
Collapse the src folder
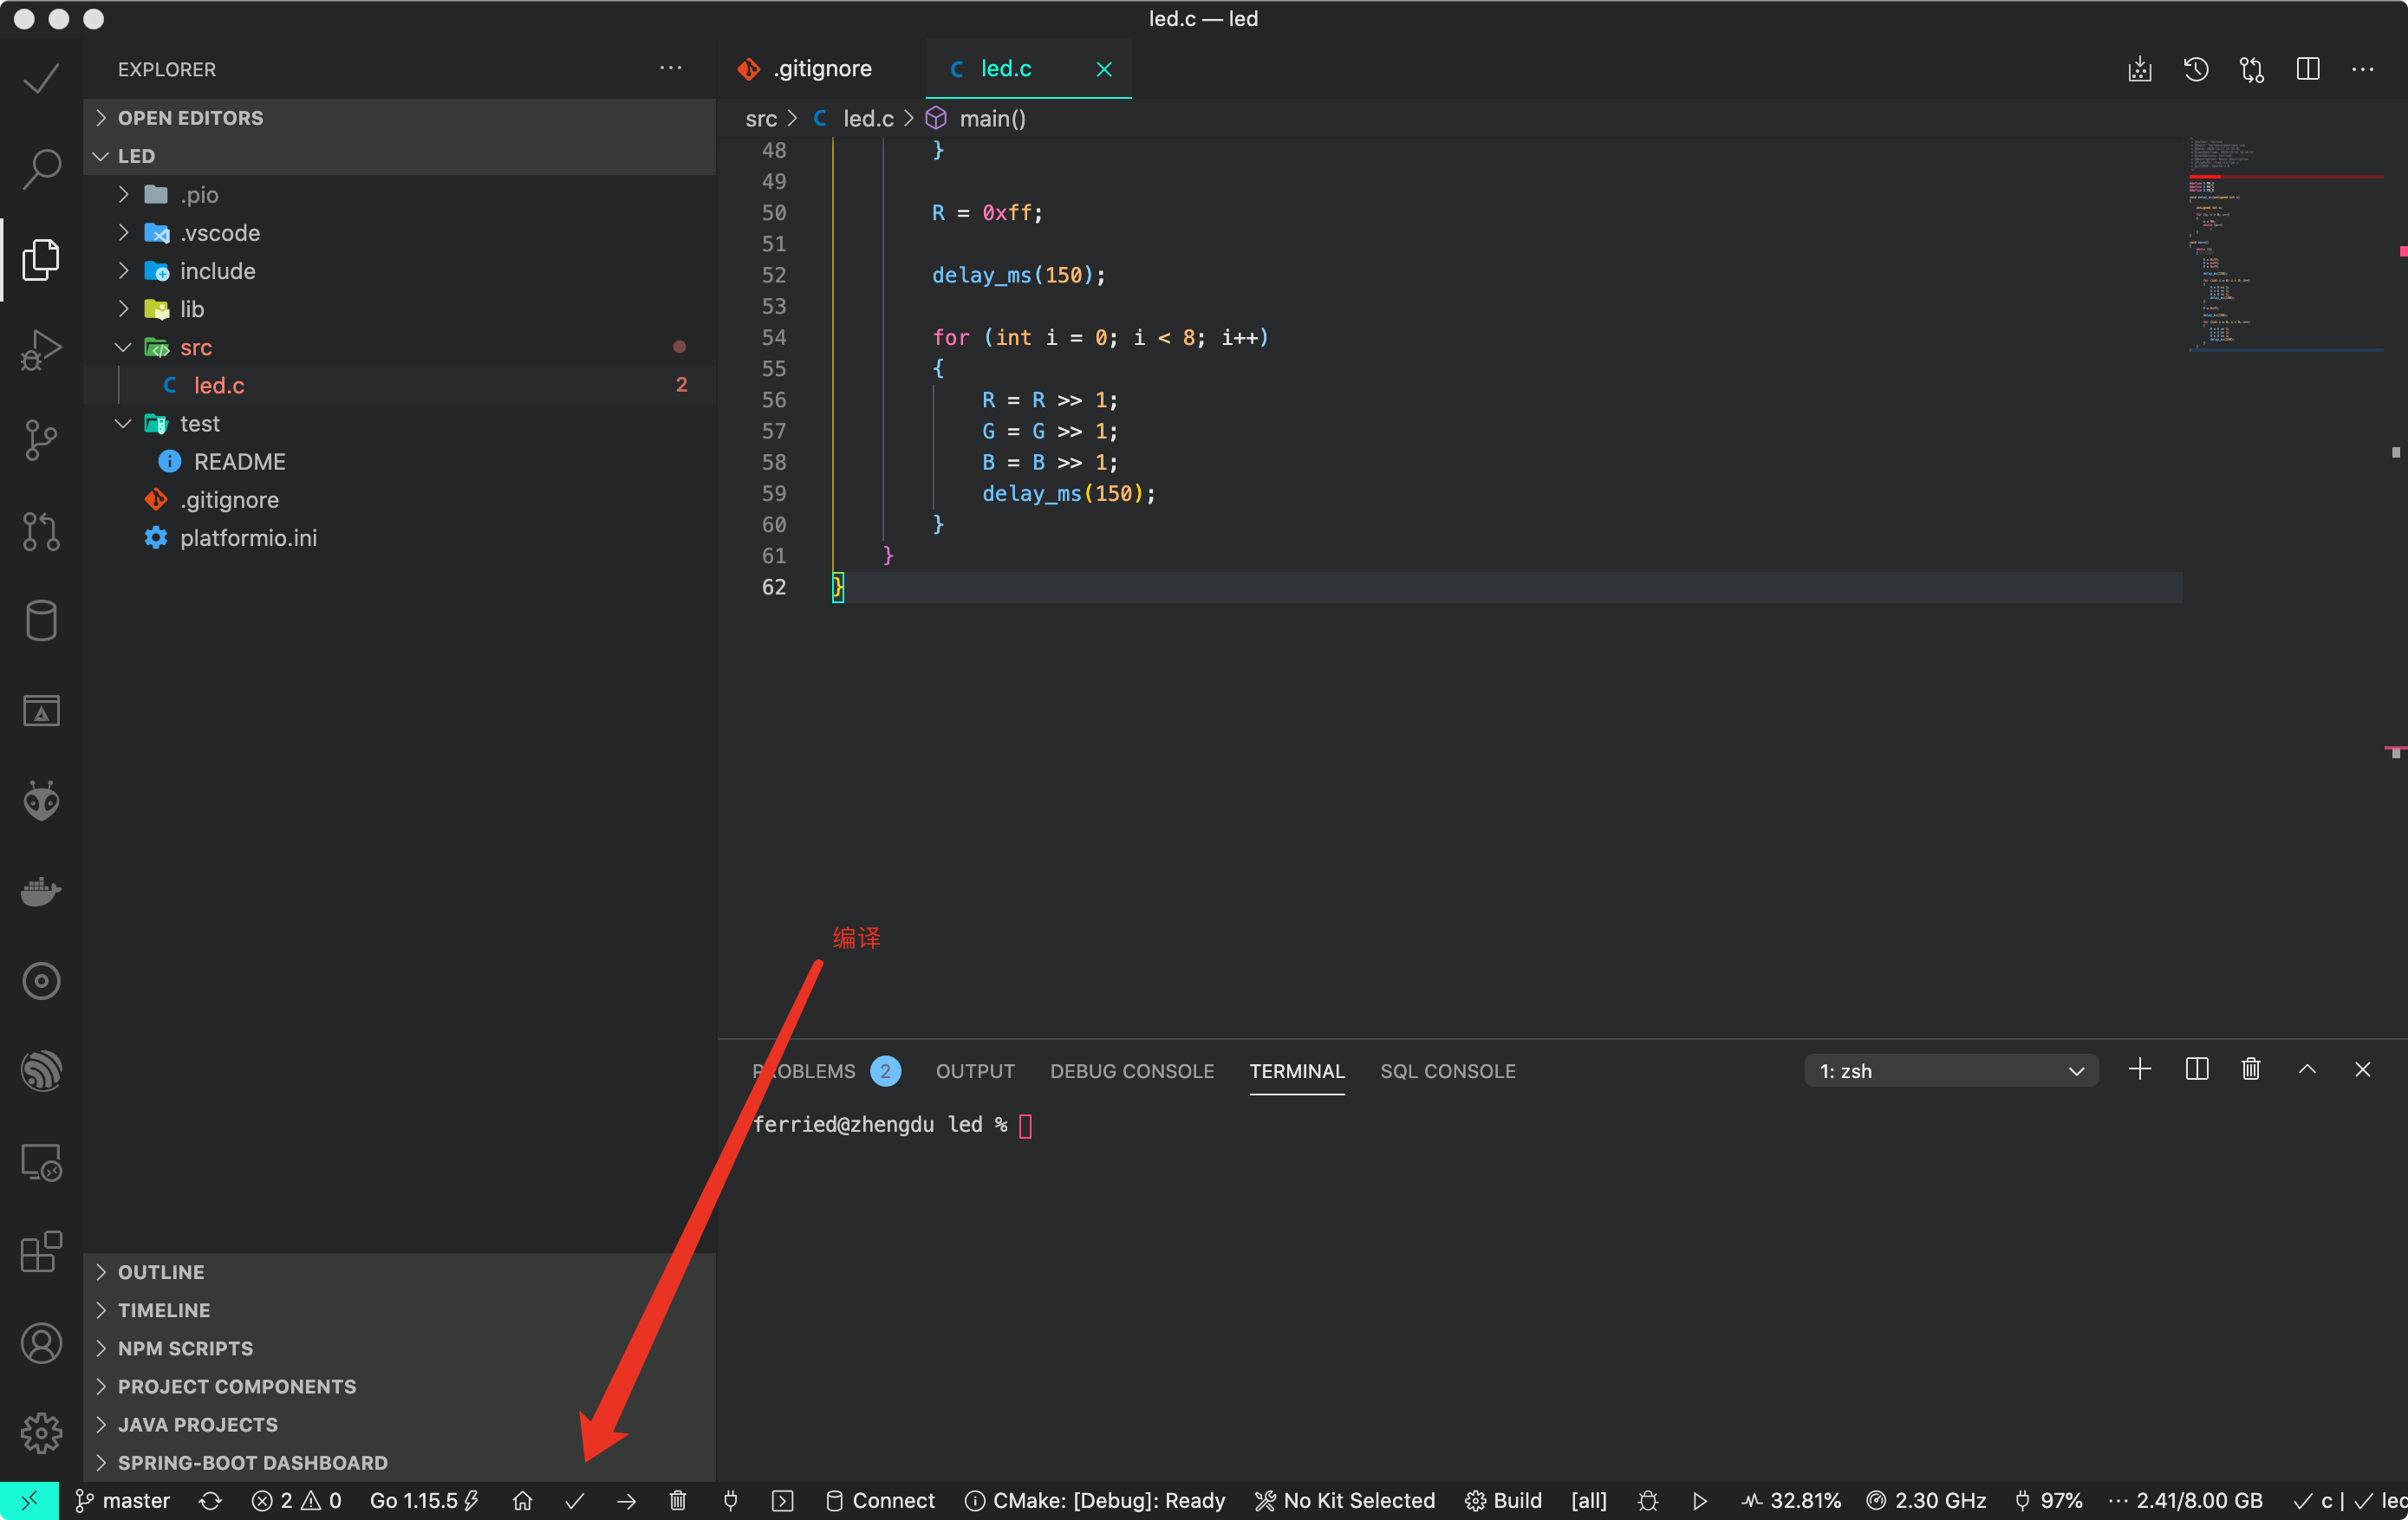pyautogui.click(x=399, y=346)
